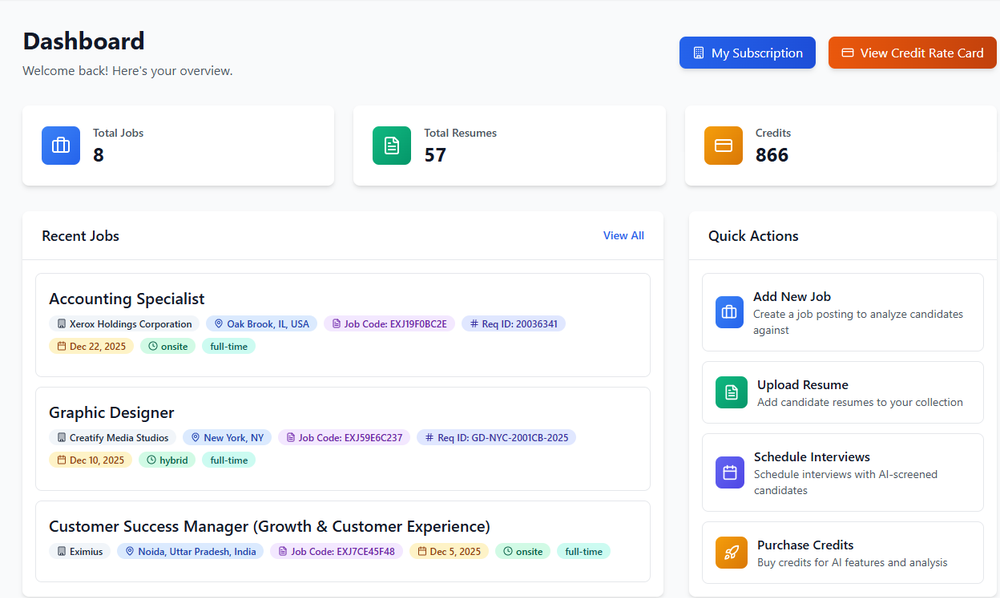The height and width of the screenshot is (598, 1000).
Task: Click full-time tag under Accounting Specialist
Action: tap(228, 346)
